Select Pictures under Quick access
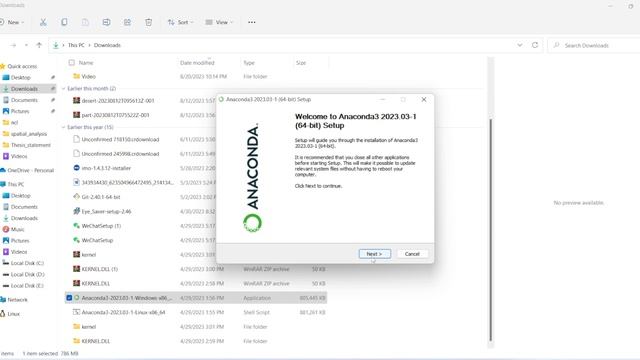The image size is (640, 360). coord(20,111)
